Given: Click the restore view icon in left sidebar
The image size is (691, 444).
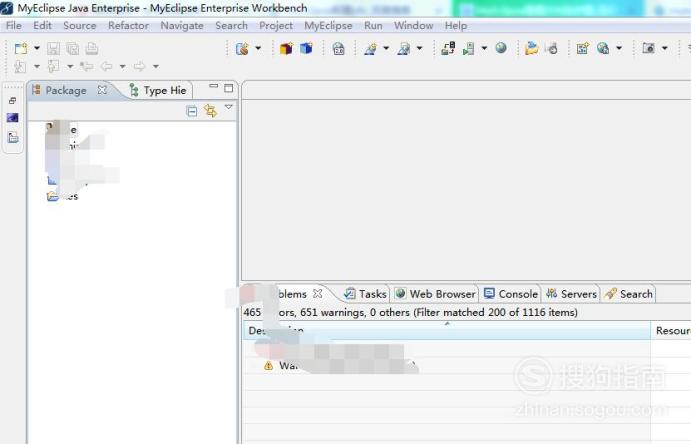Looking at the screenshot, I should pos(12,101).
